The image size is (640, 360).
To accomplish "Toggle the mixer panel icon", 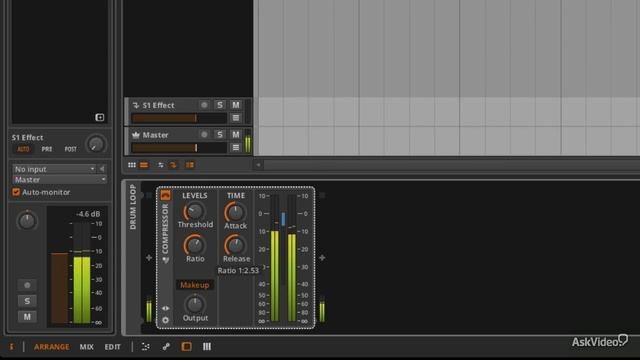I will tap(207, 347).
